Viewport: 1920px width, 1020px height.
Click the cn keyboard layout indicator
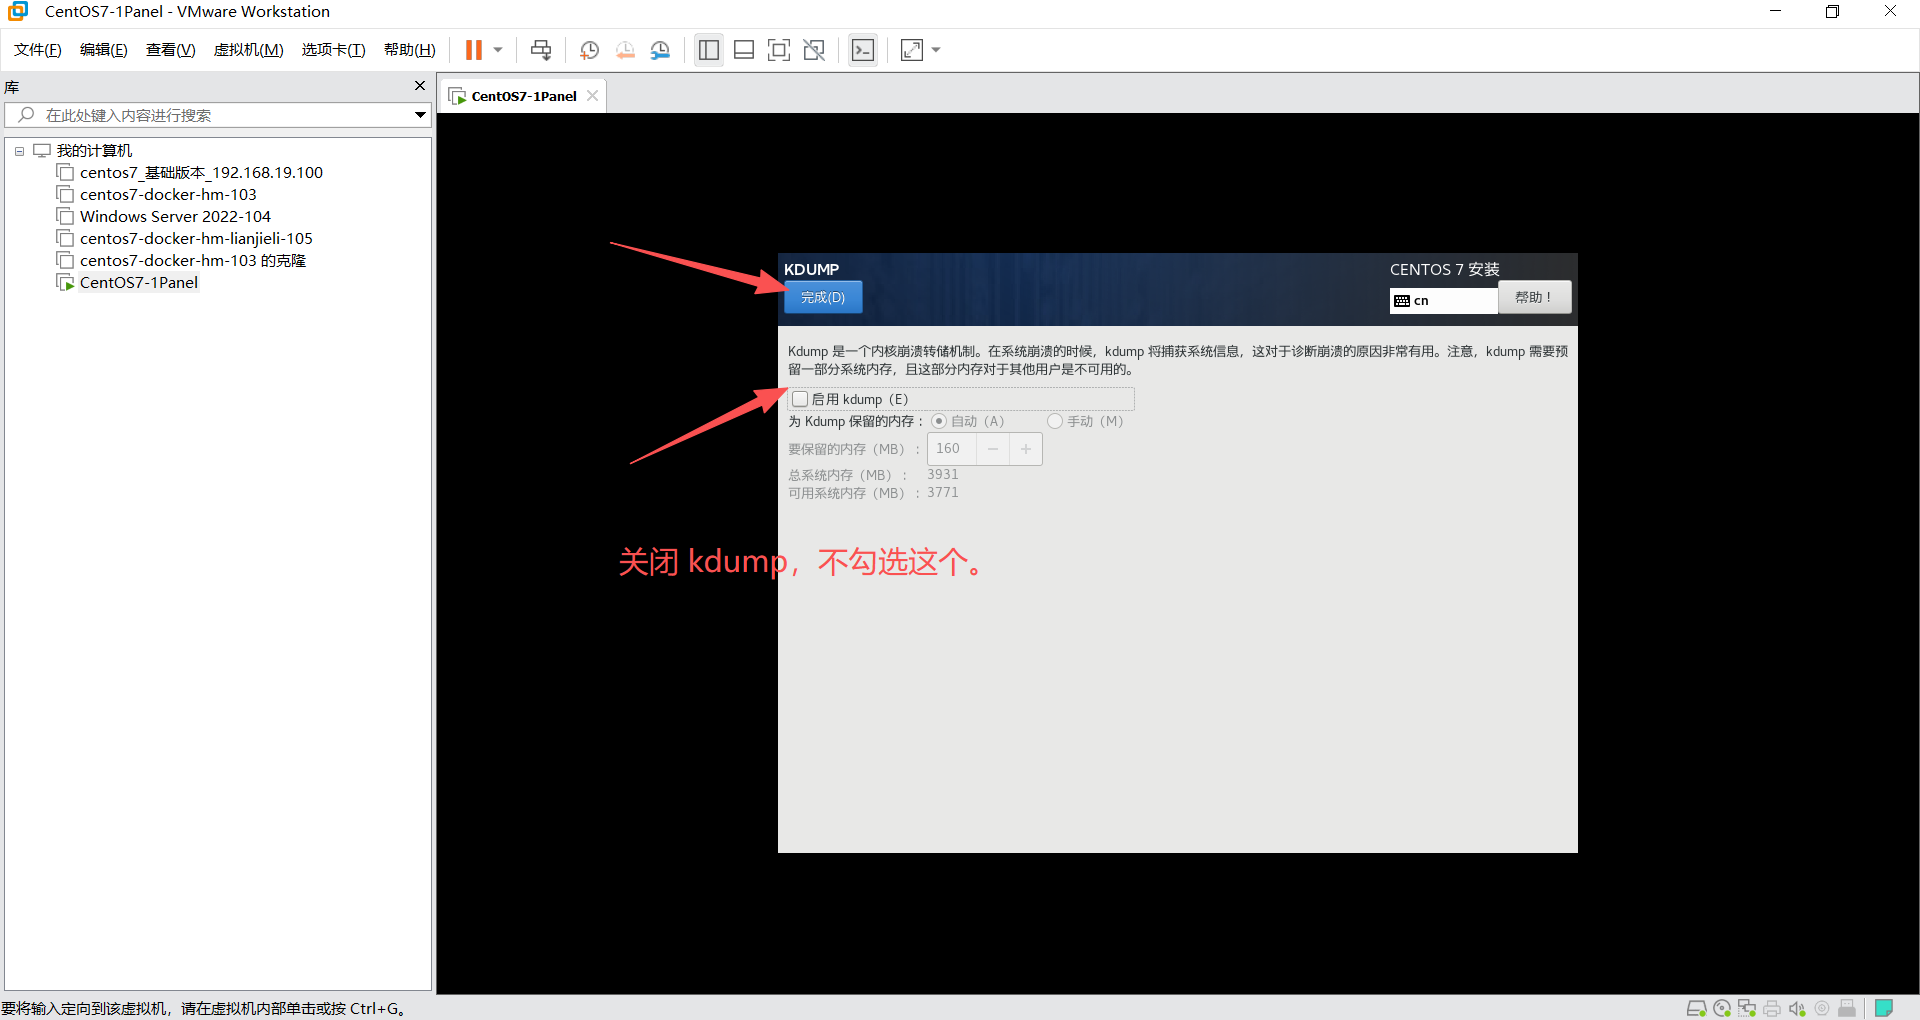point(1443,300)
